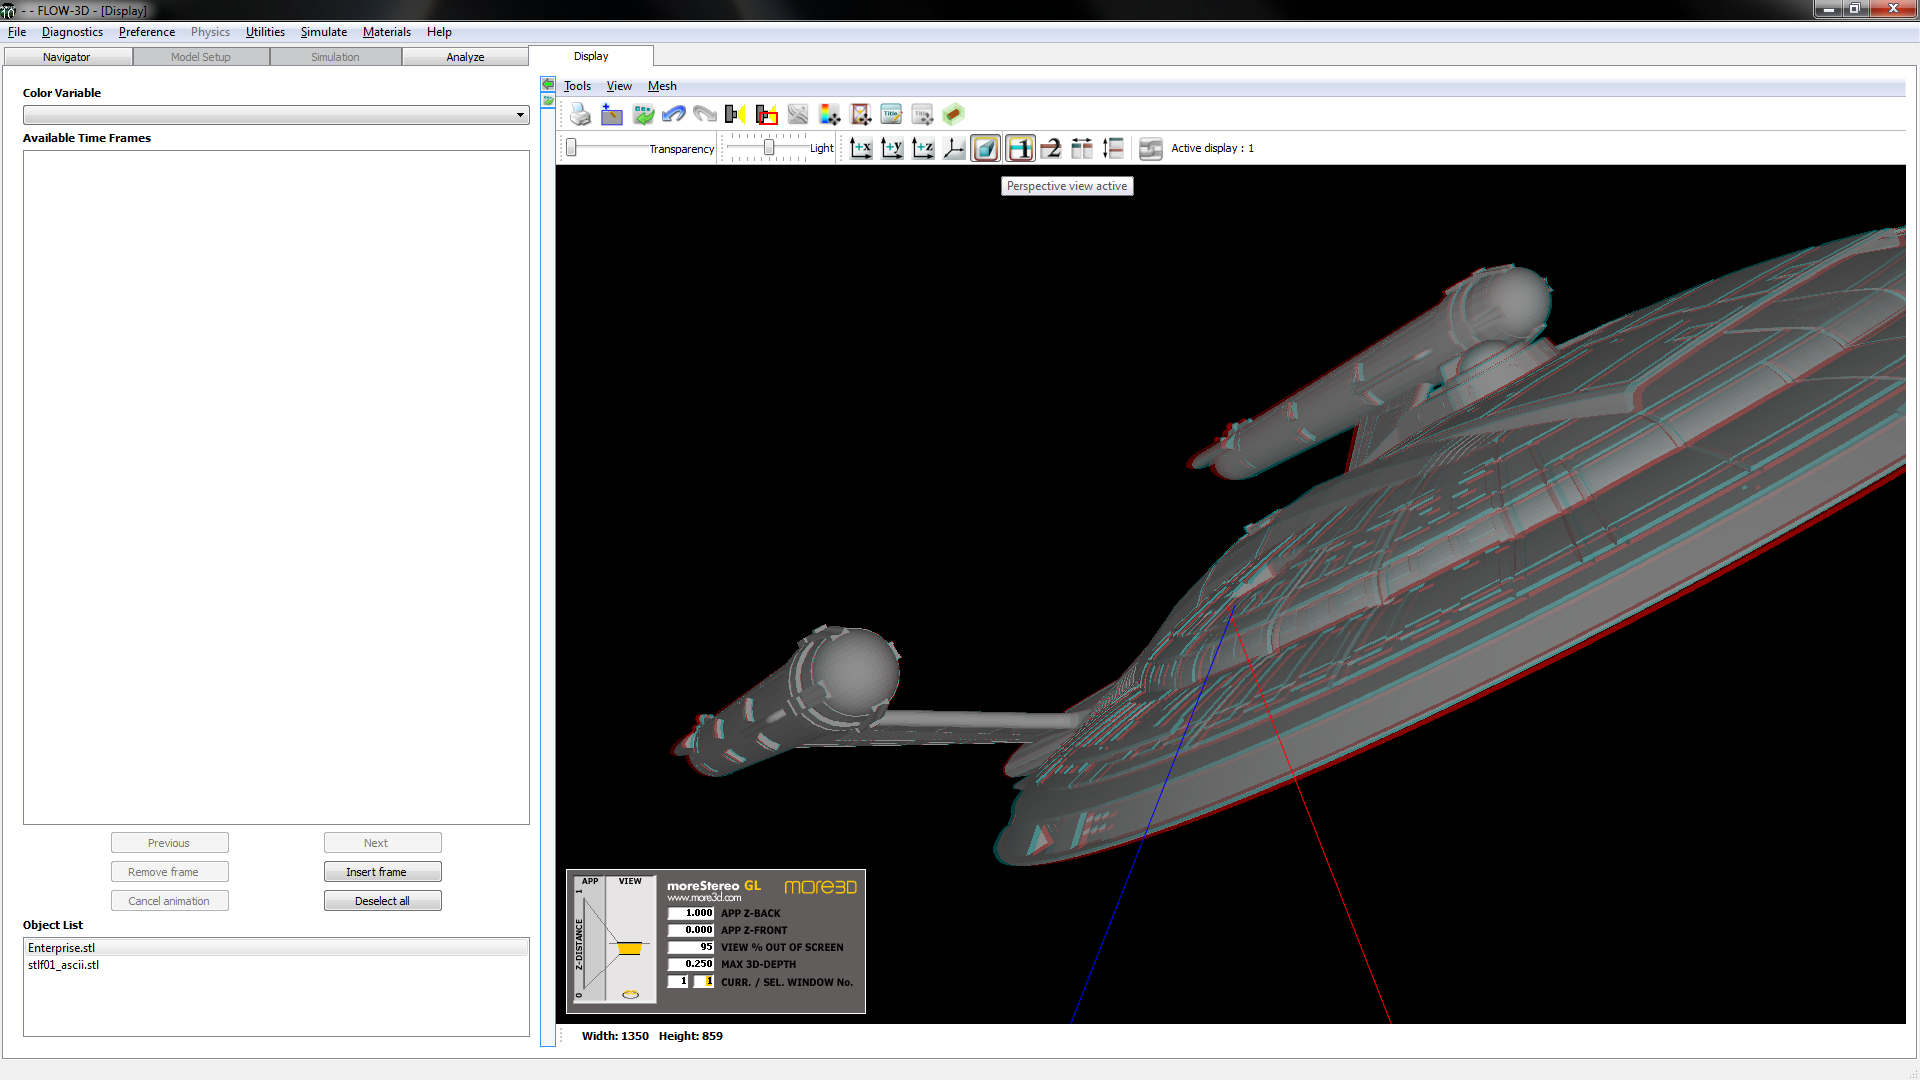Click the Insert frame button
The image size is (1920, 1080).
click(x=382, y=872)
